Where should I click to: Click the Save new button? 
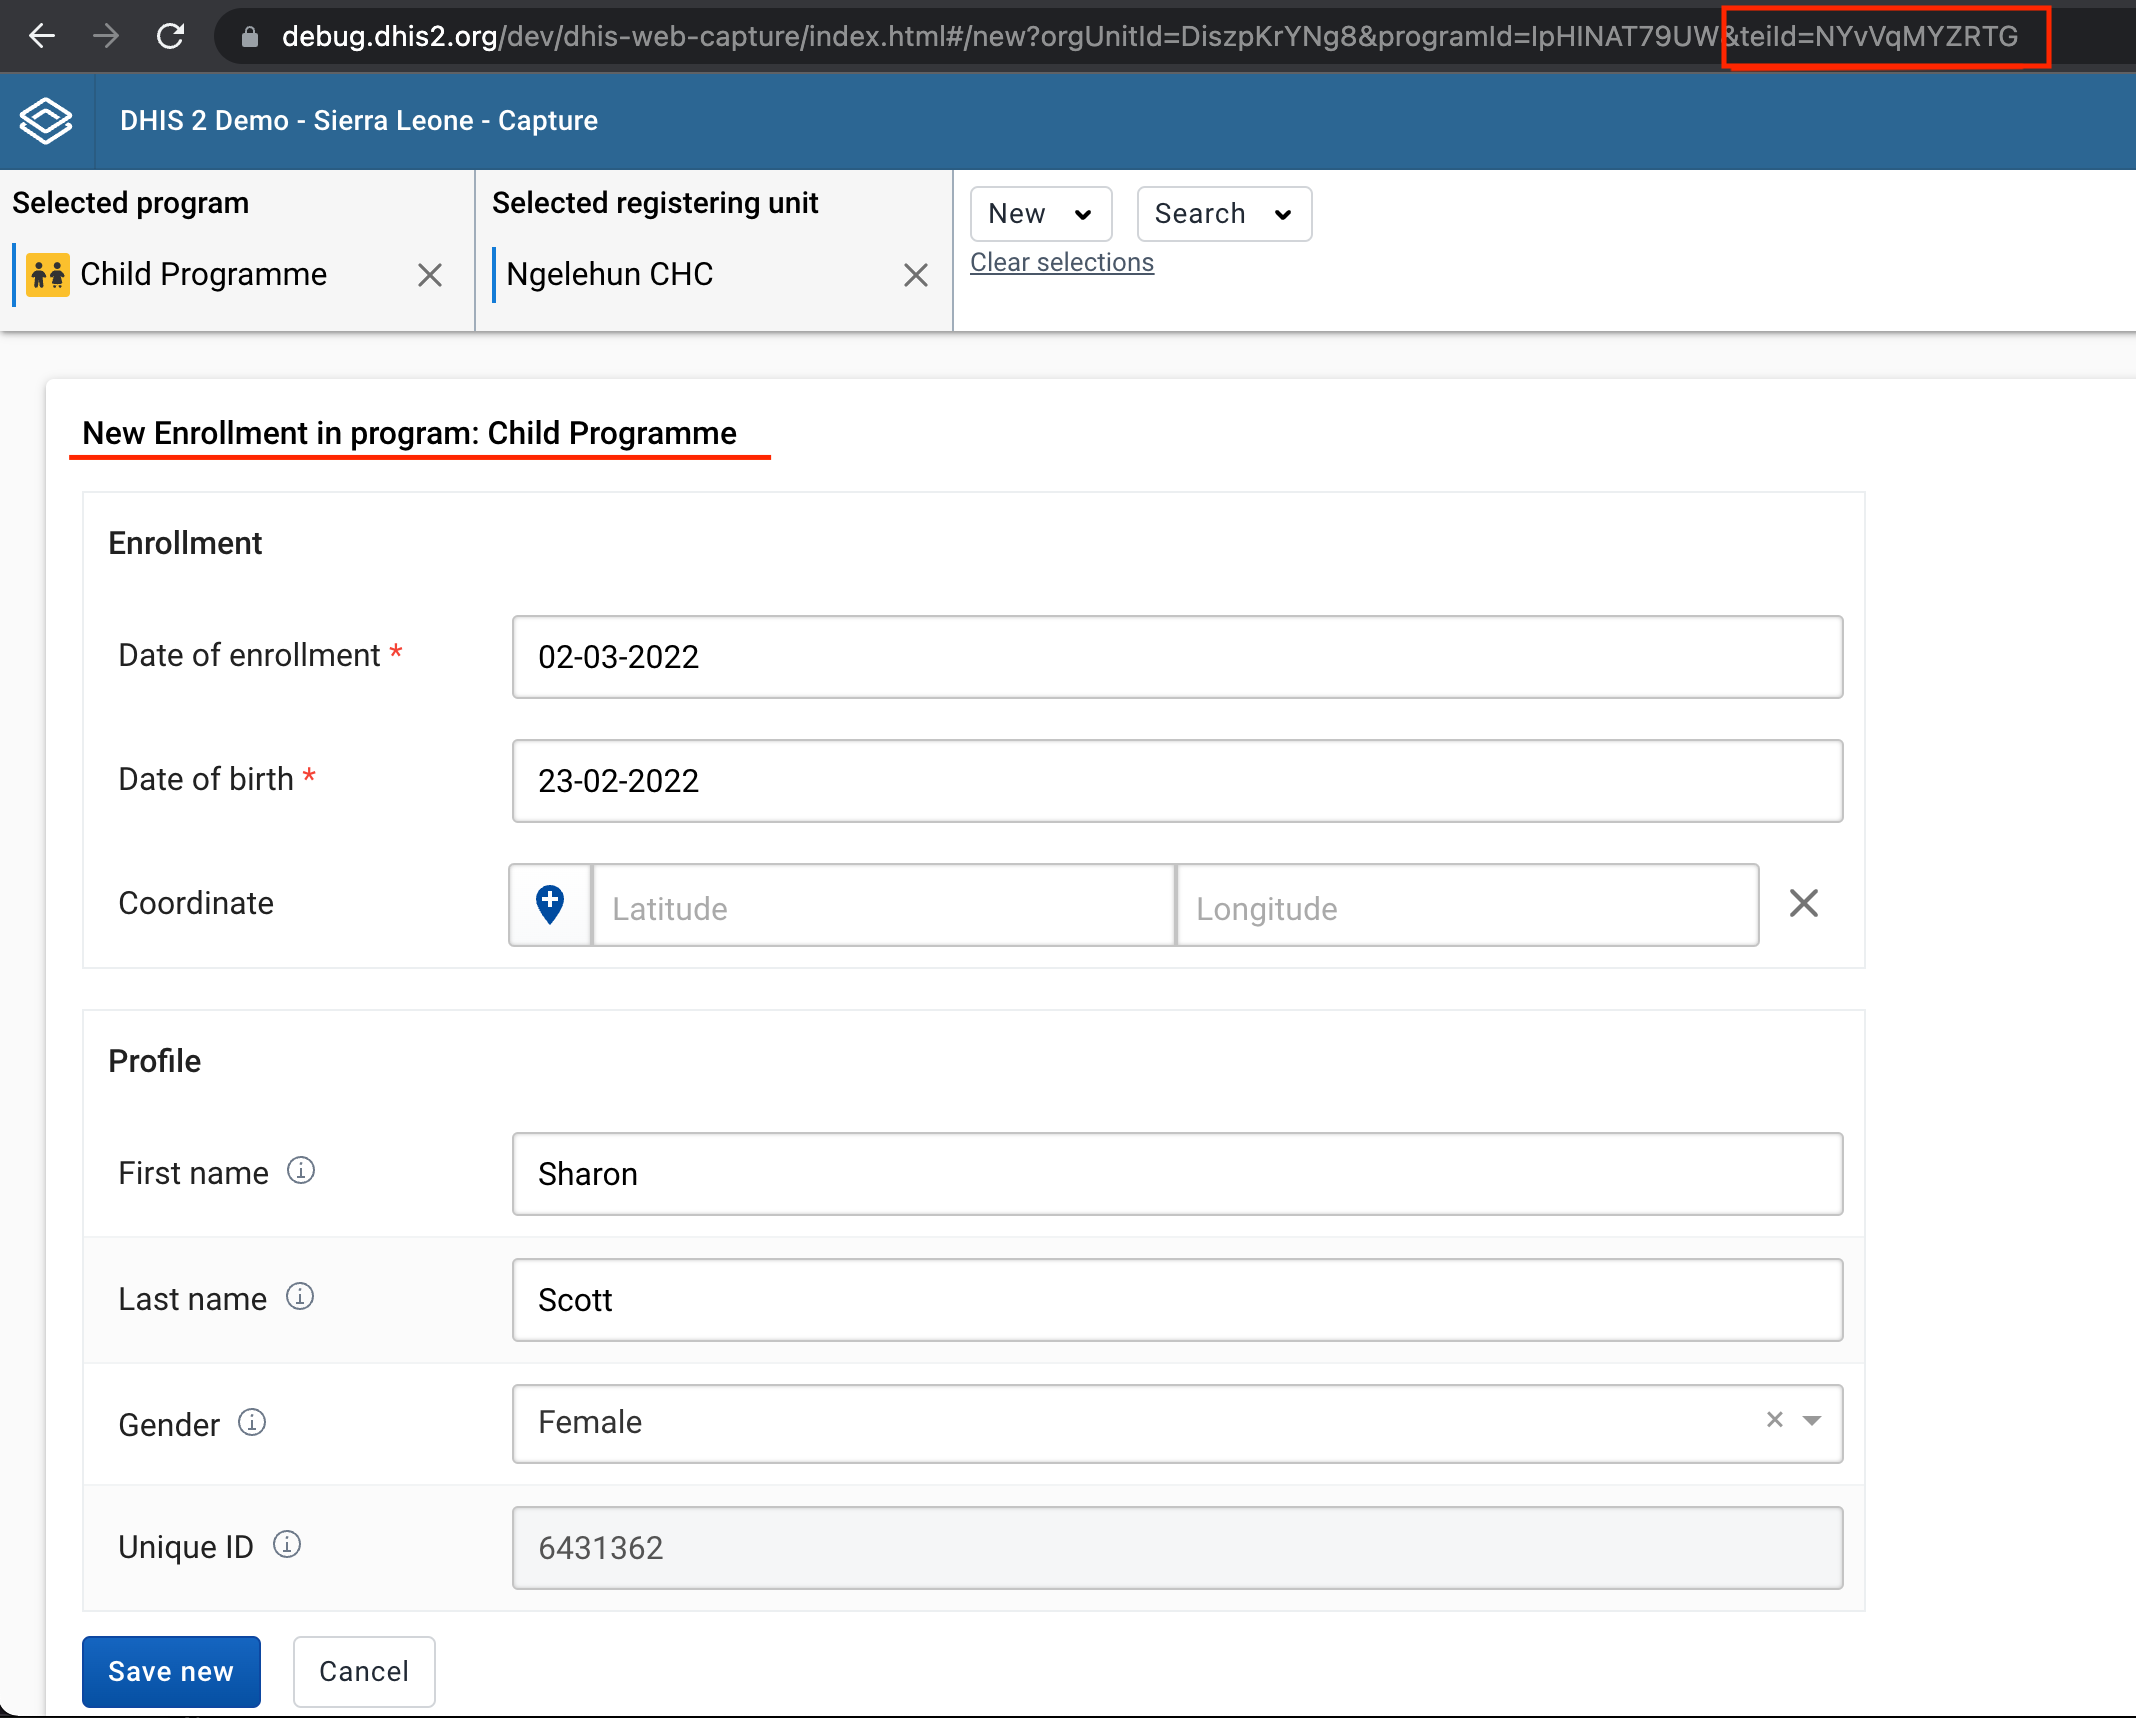(171, 1671)
